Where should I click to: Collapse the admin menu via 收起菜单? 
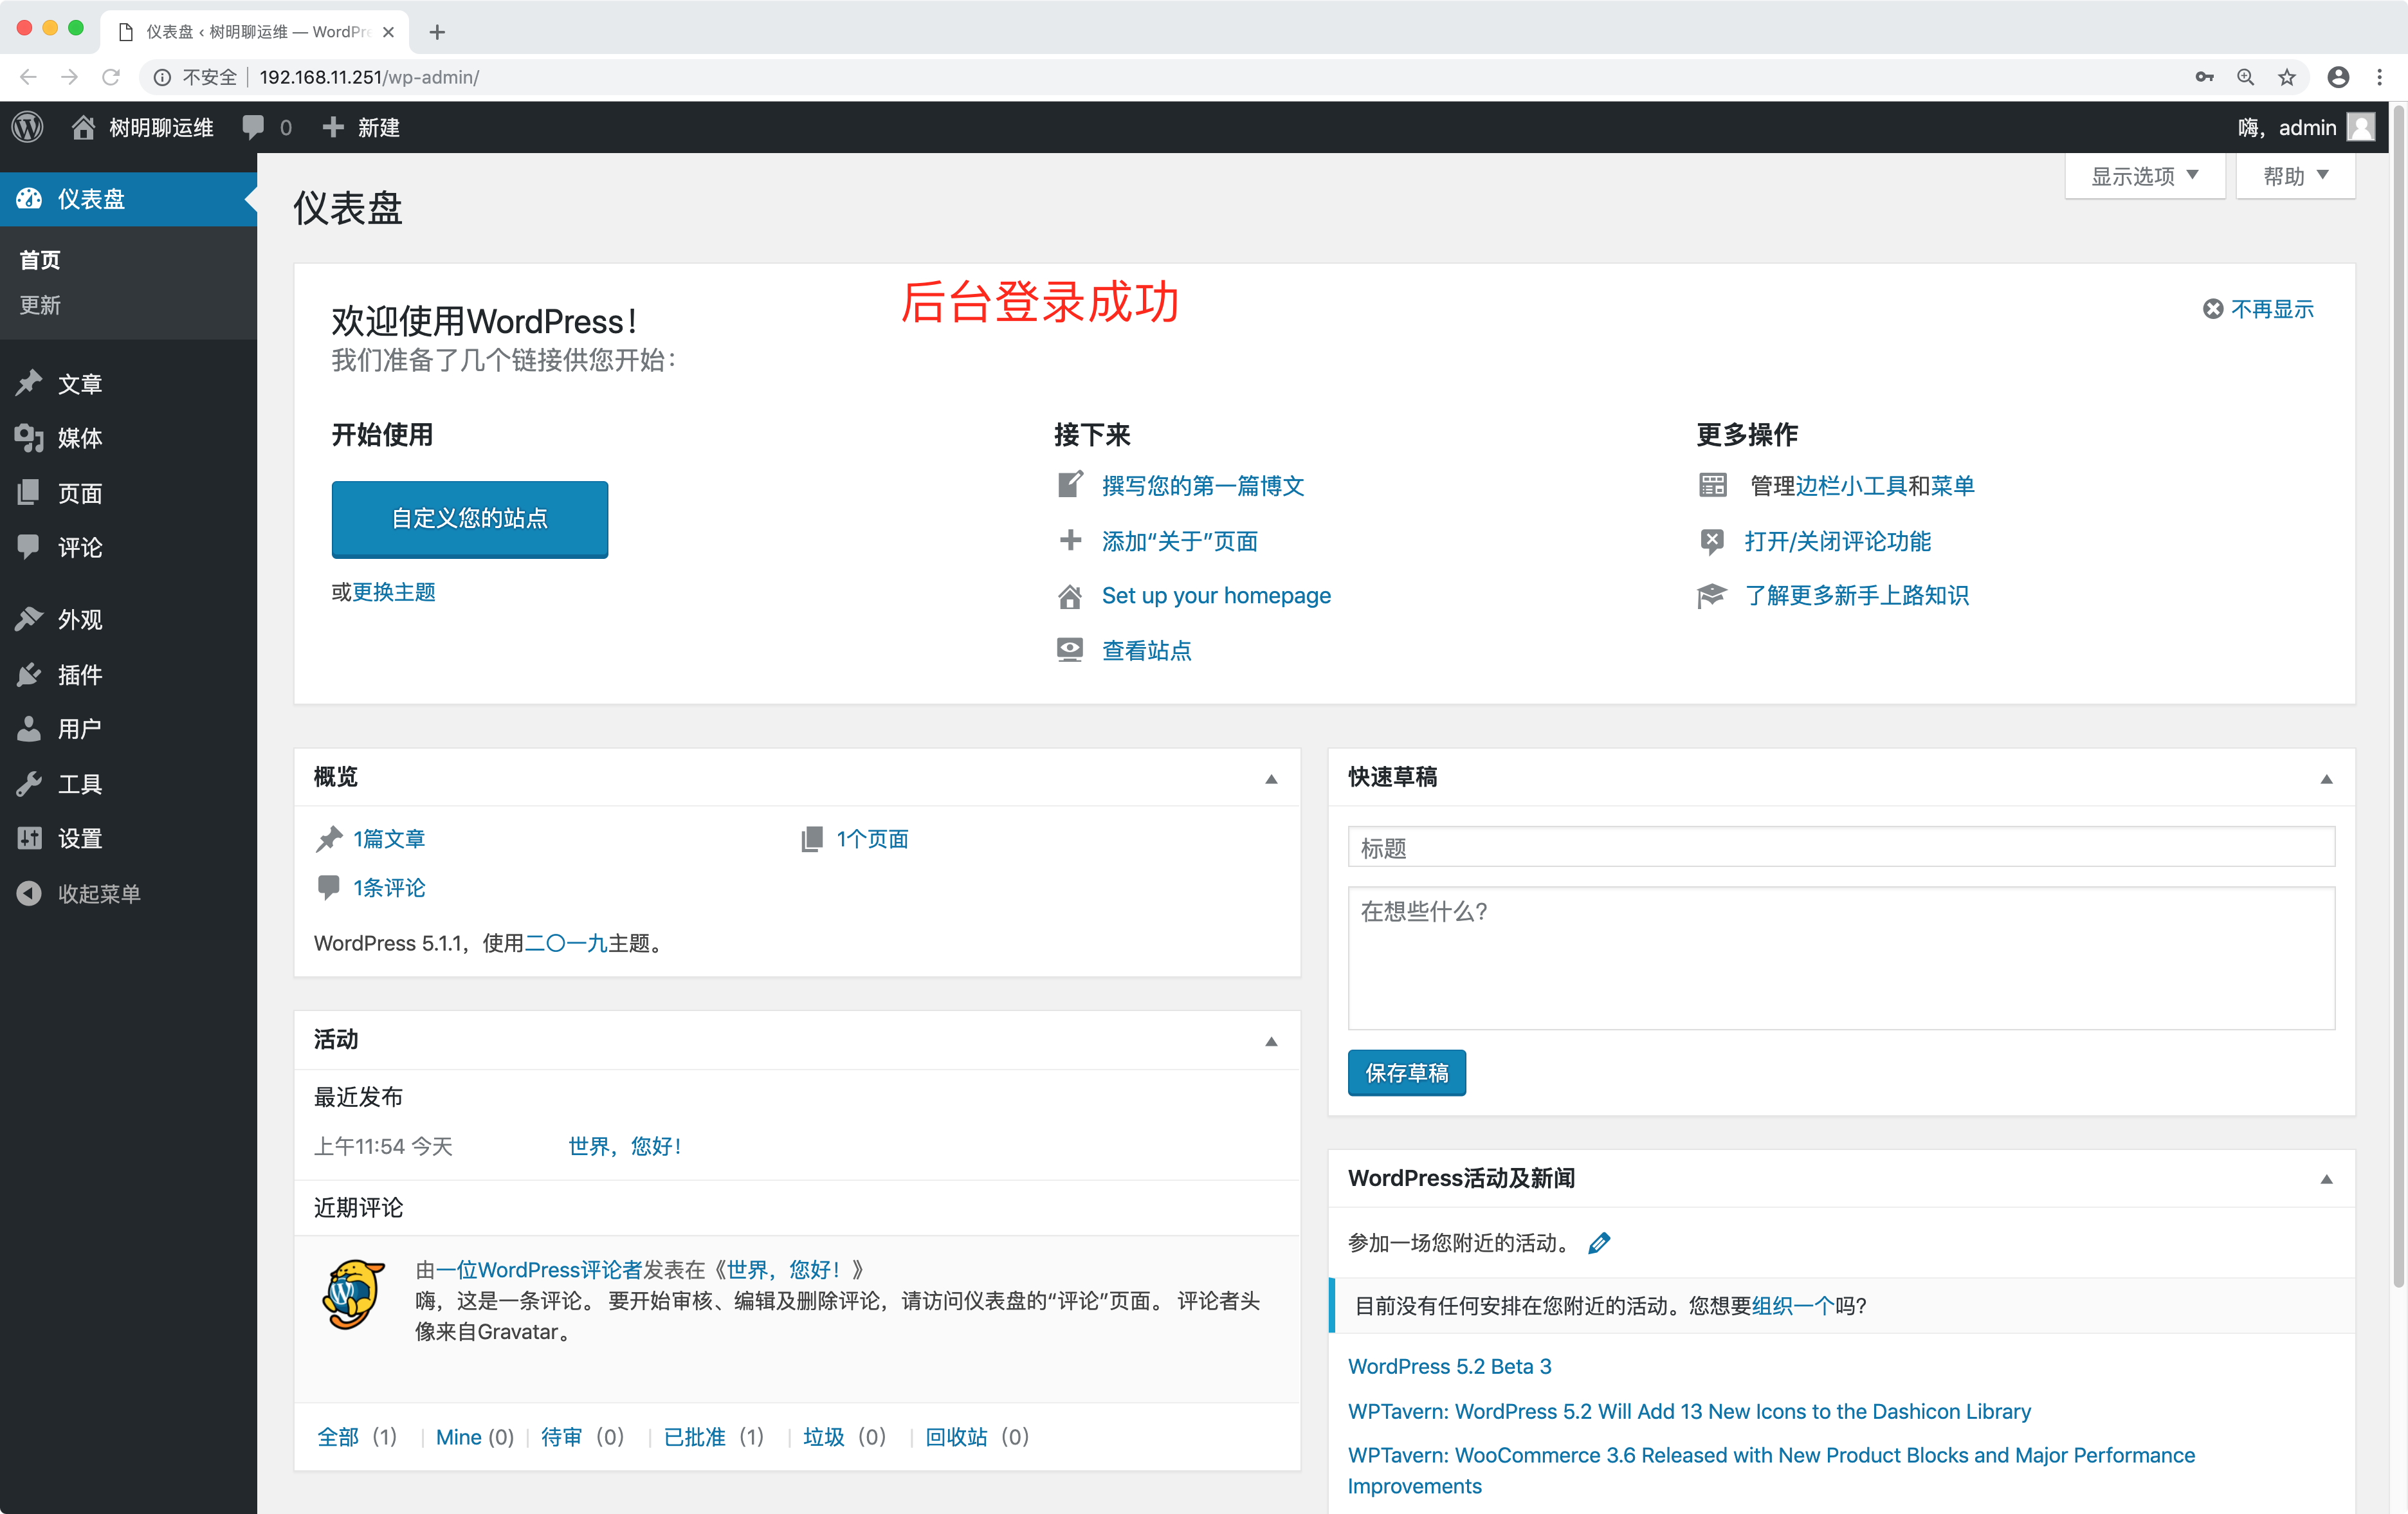(x=100, y=893)
